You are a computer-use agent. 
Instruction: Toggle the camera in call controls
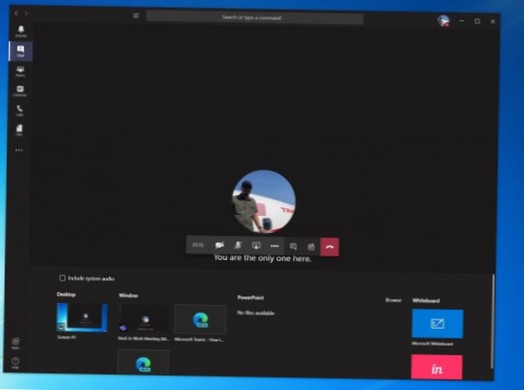point(219,245)
